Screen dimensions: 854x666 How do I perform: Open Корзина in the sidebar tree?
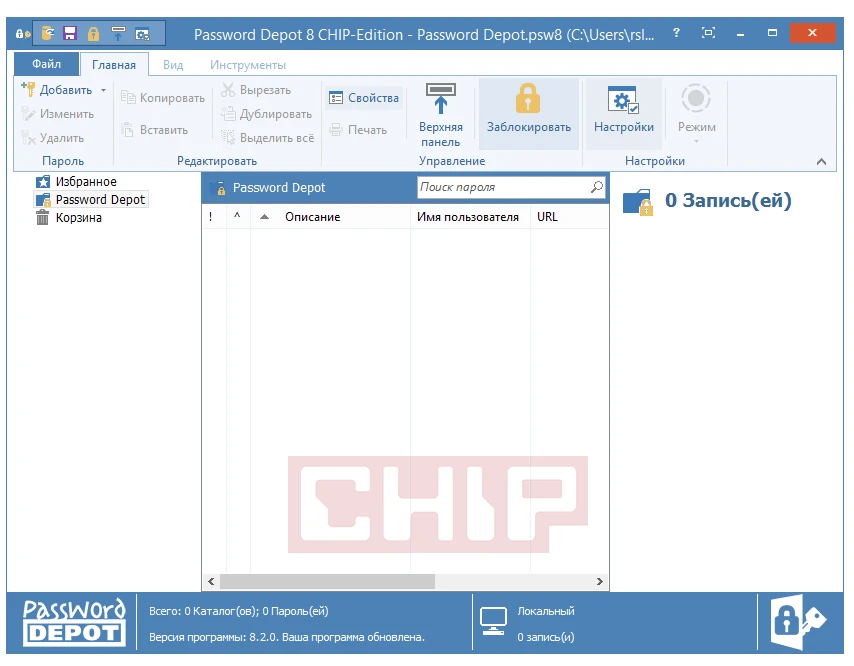click(x=78, y=218)
